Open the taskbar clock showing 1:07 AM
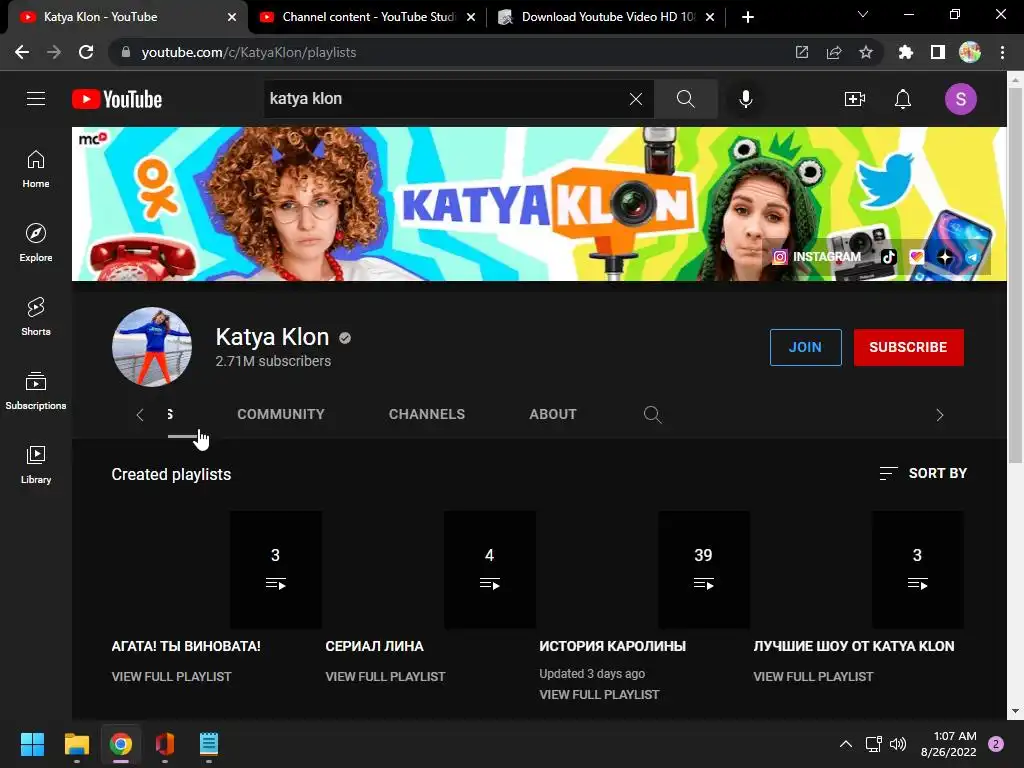 [948, 744]
